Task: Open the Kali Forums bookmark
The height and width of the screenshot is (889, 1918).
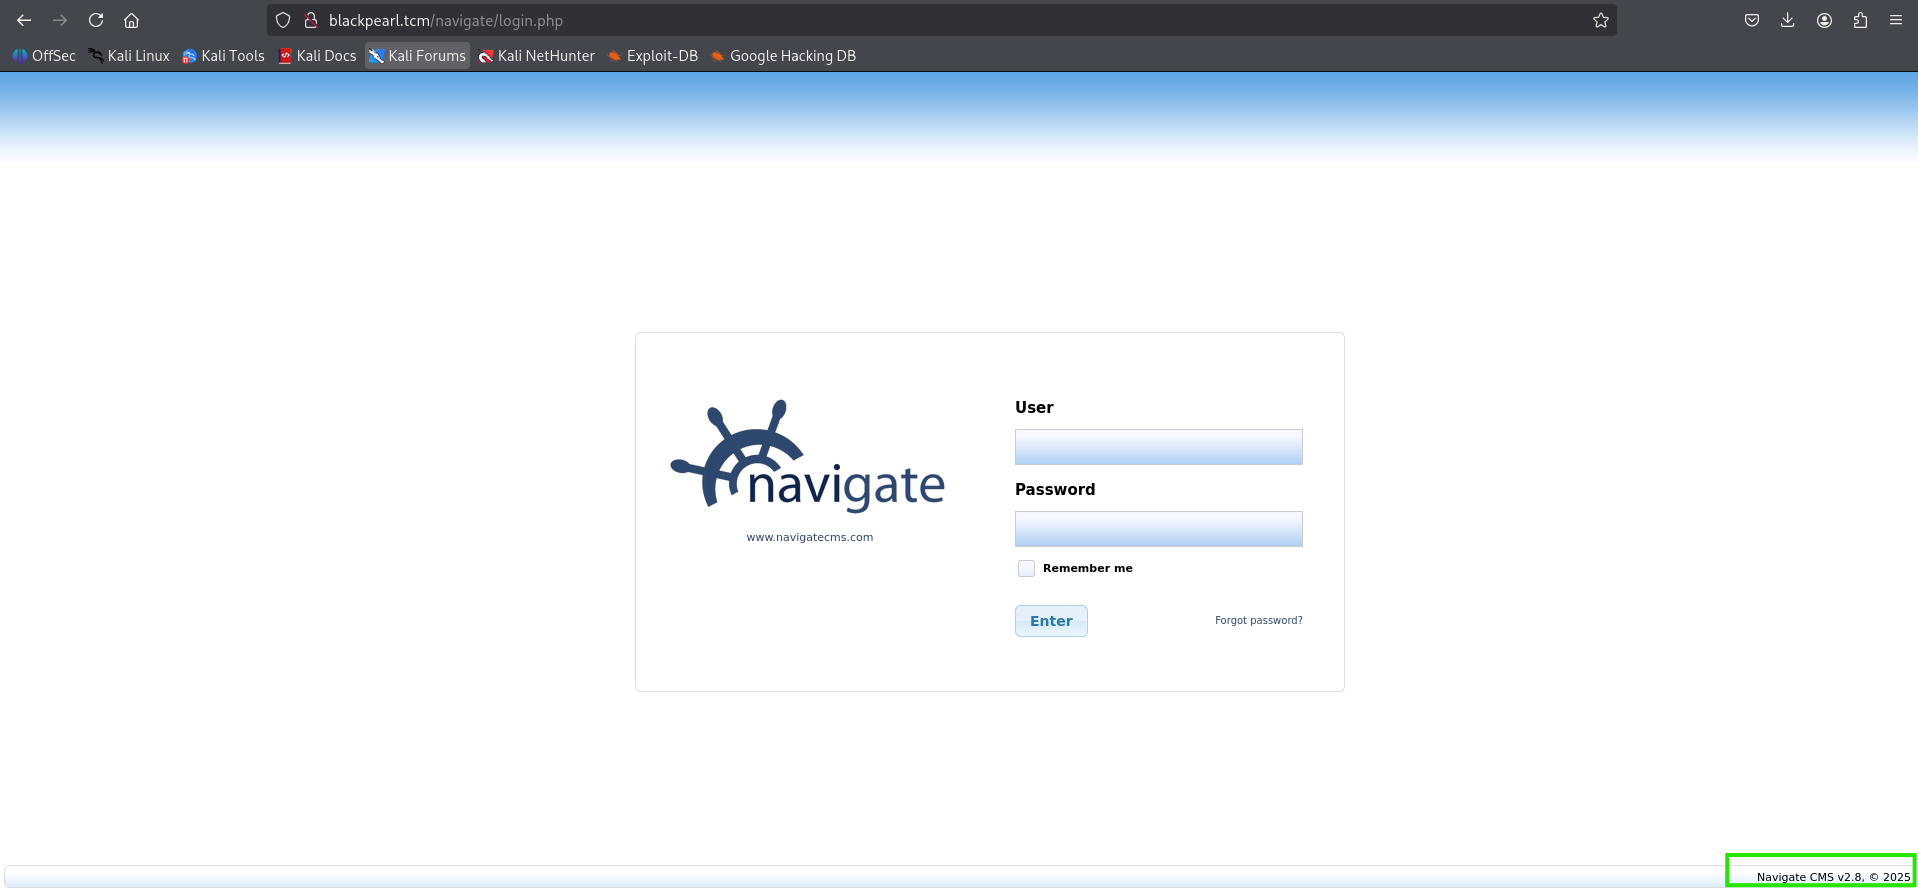Action: click(417, 56)
